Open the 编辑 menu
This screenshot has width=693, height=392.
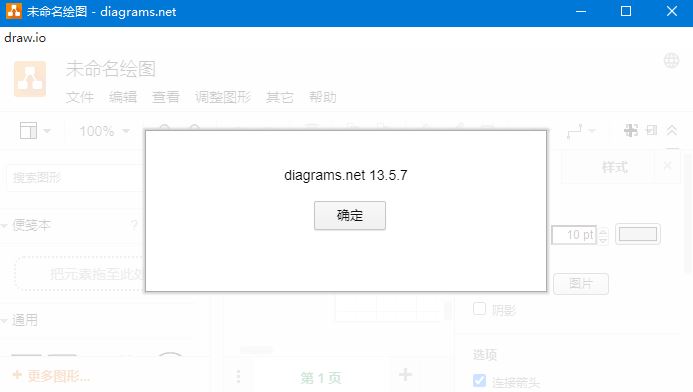(123, 97)
